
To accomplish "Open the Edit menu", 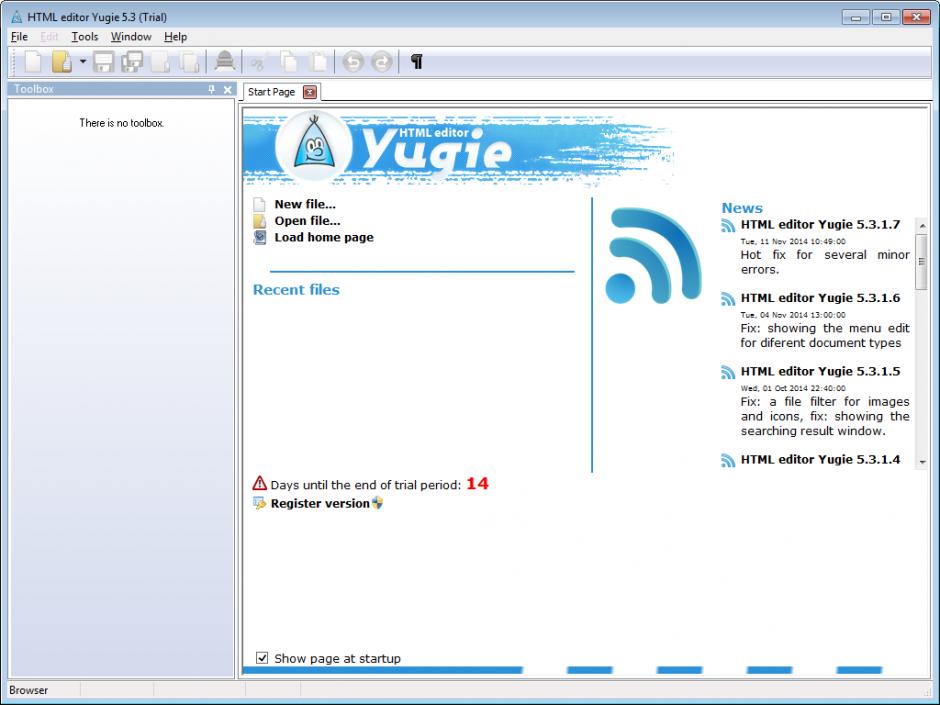I will click(x=49, y=37).
